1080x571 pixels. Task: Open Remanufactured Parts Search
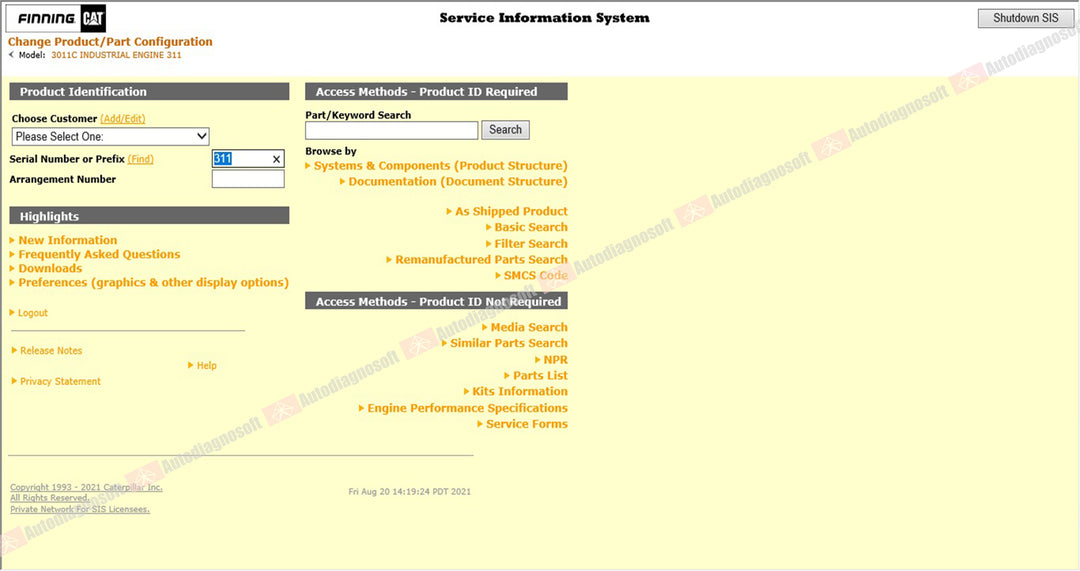[481, 260]
